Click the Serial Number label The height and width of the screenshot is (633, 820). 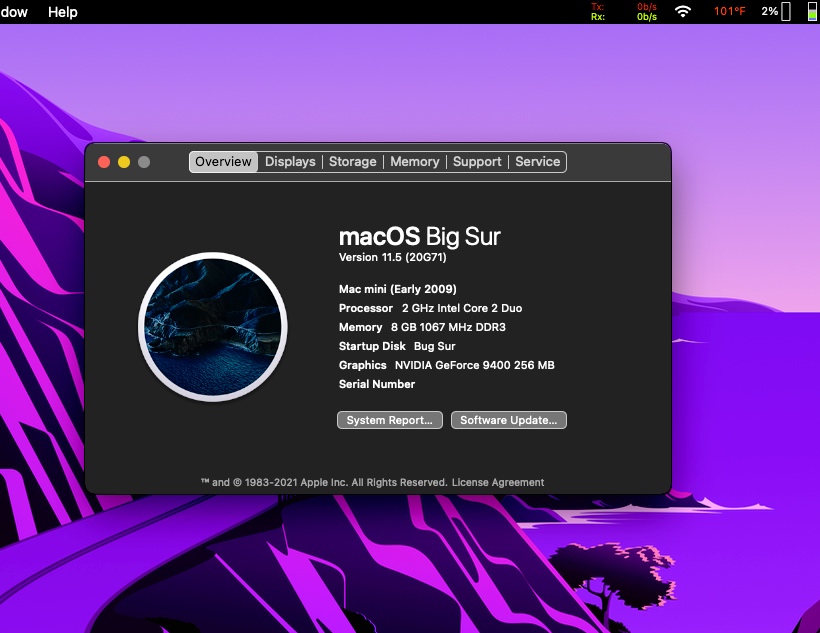(x=377, y=384)
